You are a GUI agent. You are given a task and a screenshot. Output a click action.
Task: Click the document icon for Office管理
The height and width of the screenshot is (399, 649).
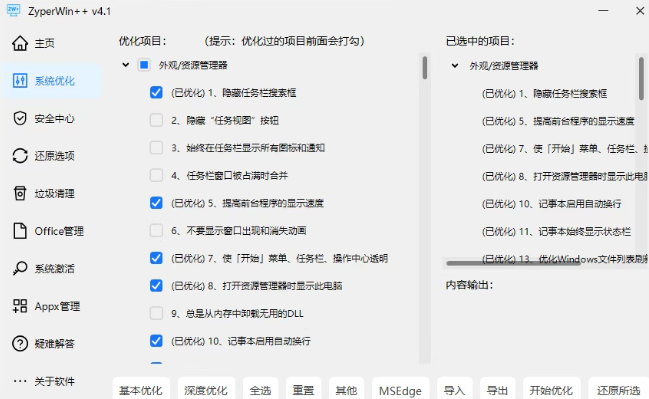tap(20, 231)
